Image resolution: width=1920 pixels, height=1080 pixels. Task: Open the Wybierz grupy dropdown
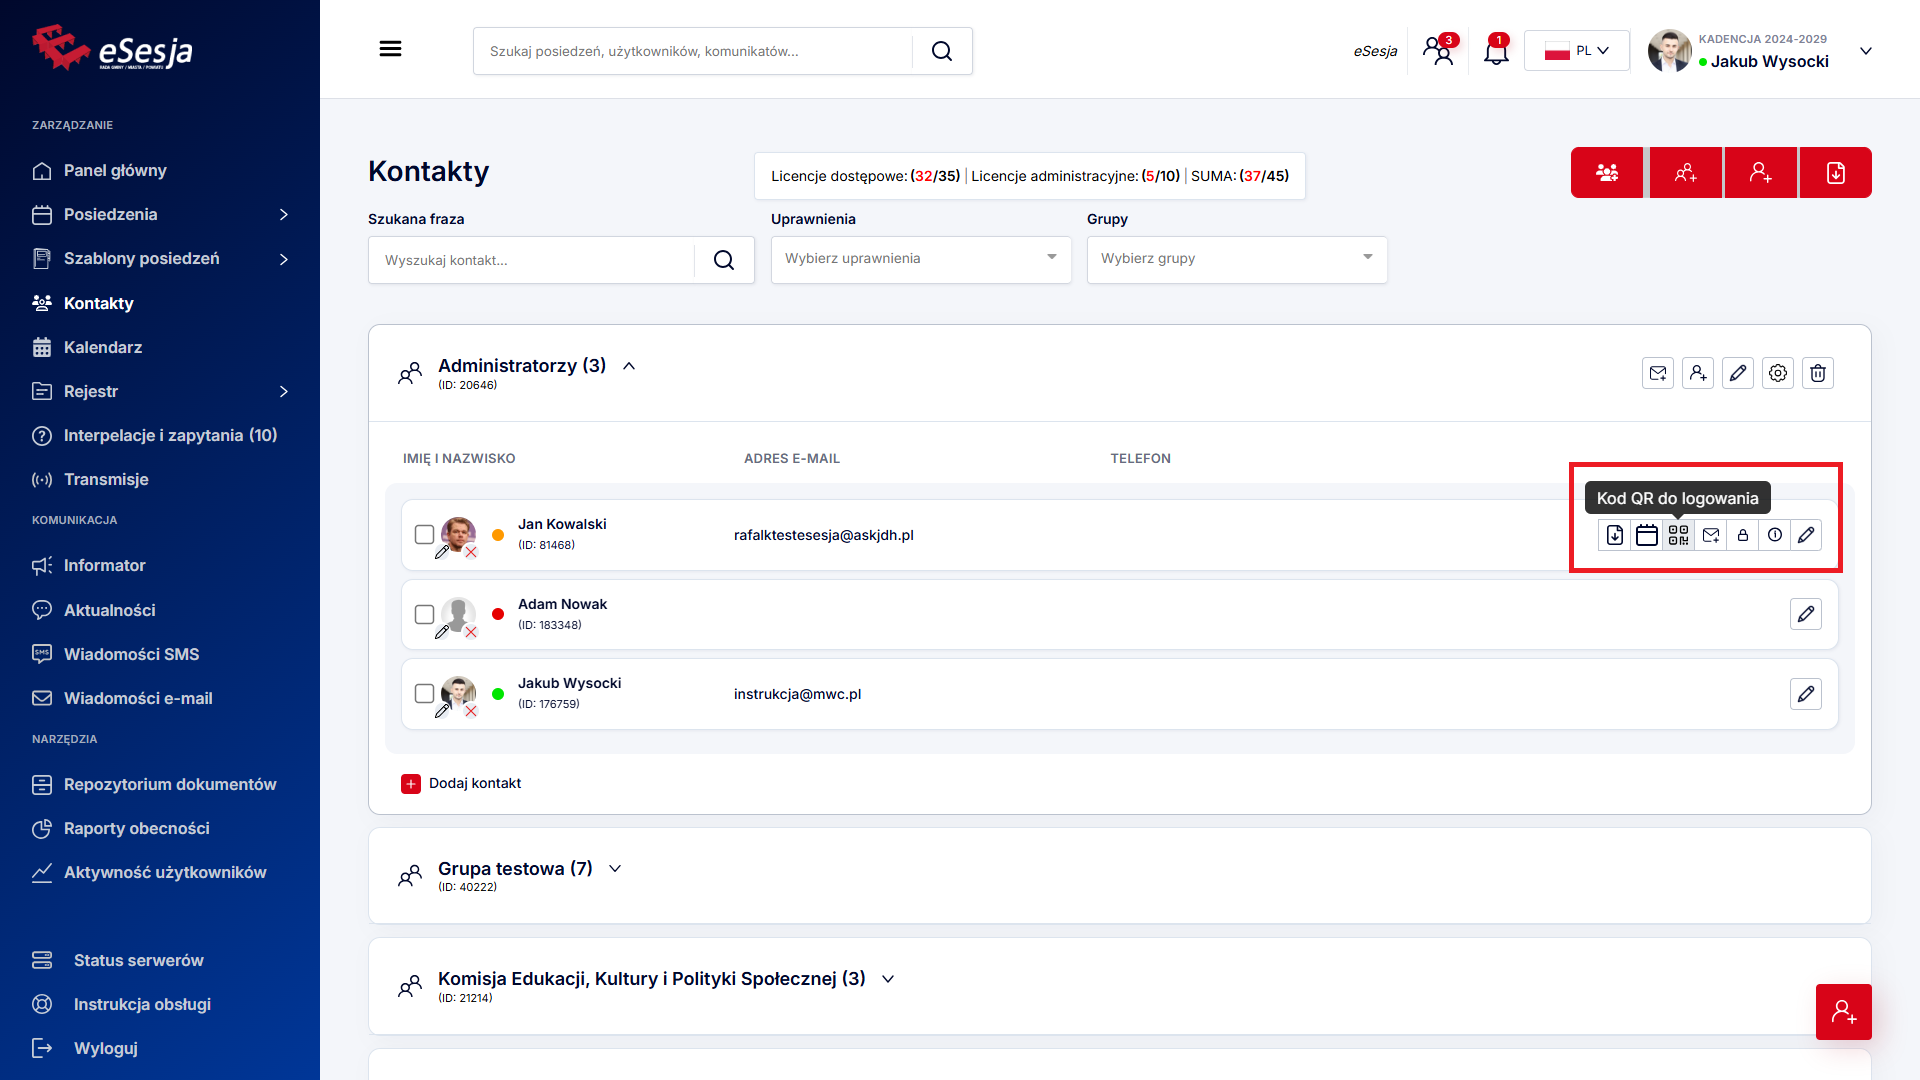pos(1236,259)
